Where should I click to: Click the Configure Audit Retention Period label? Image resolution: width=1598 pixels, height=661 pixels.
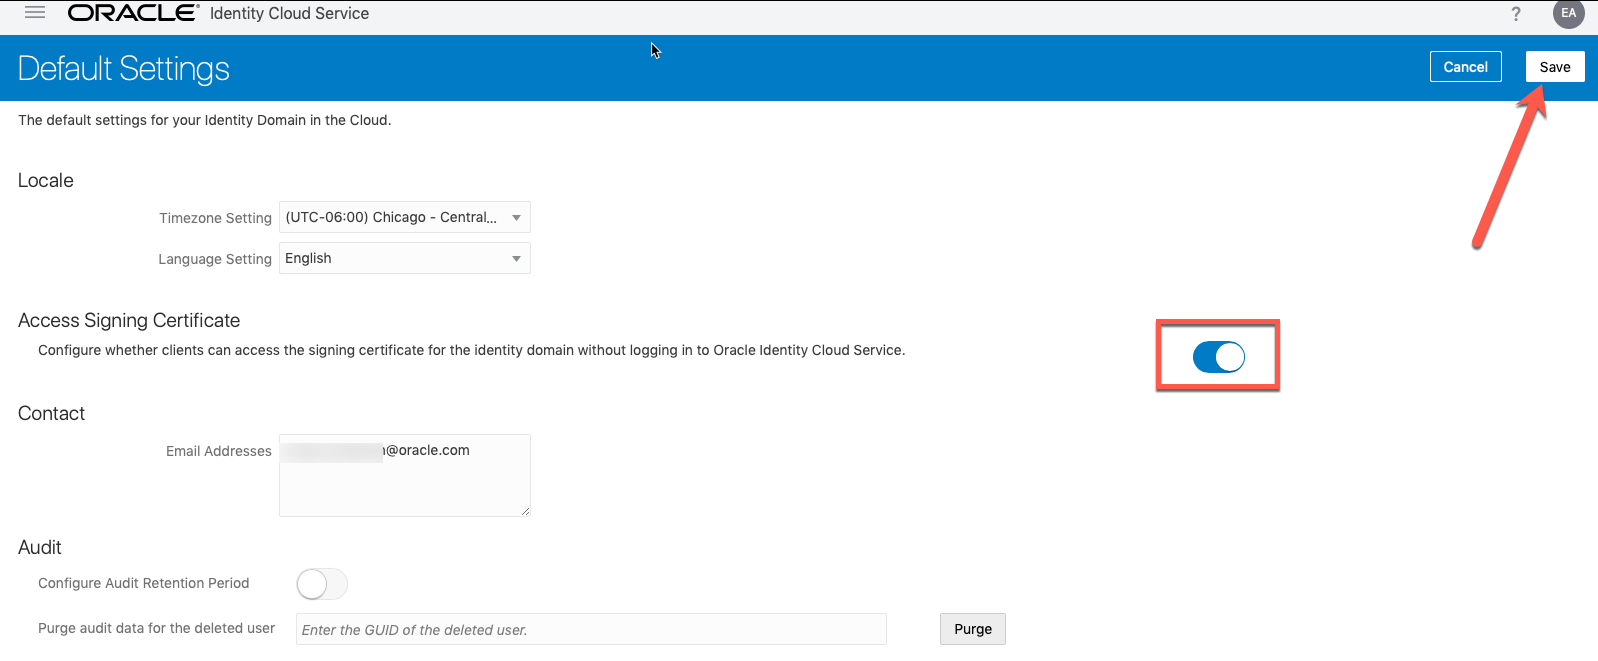(143, 583)
